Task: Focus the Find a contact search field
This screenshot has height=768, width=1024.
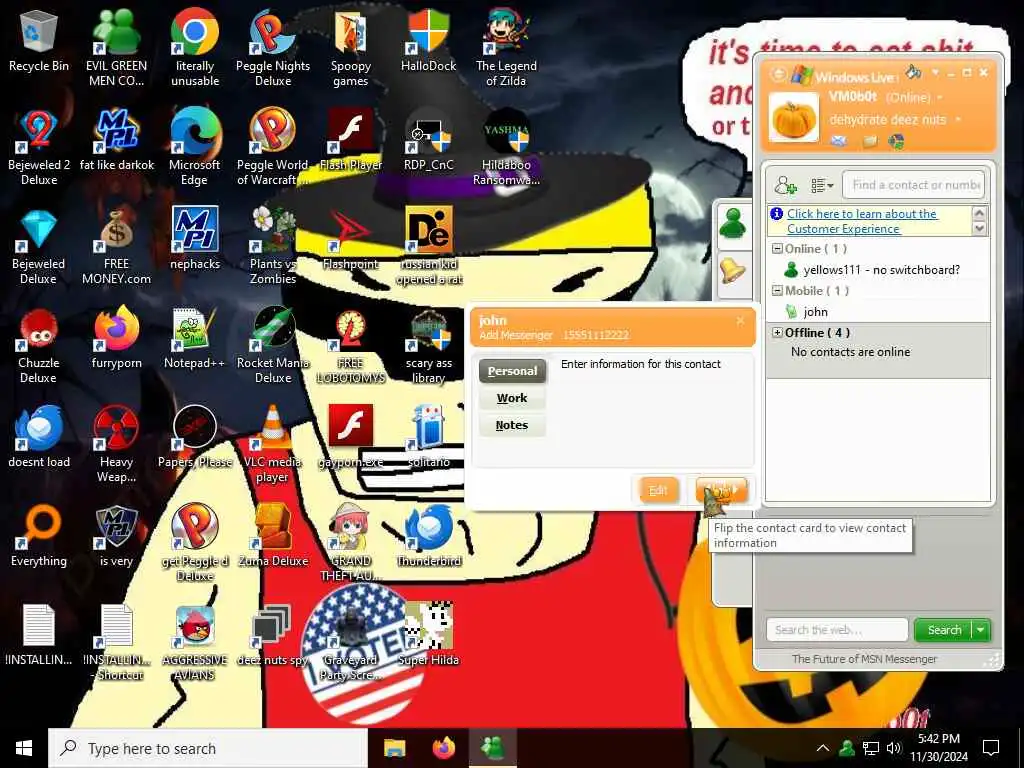Action: tap(914, 185)
